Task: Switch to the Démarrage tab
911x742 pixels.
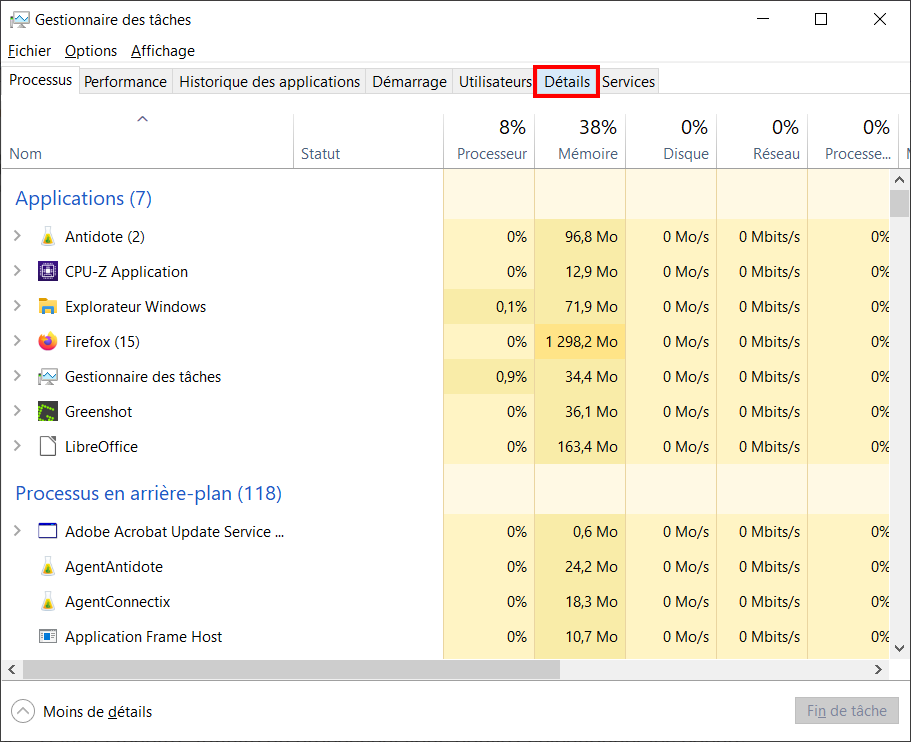Action: (409, 82)
